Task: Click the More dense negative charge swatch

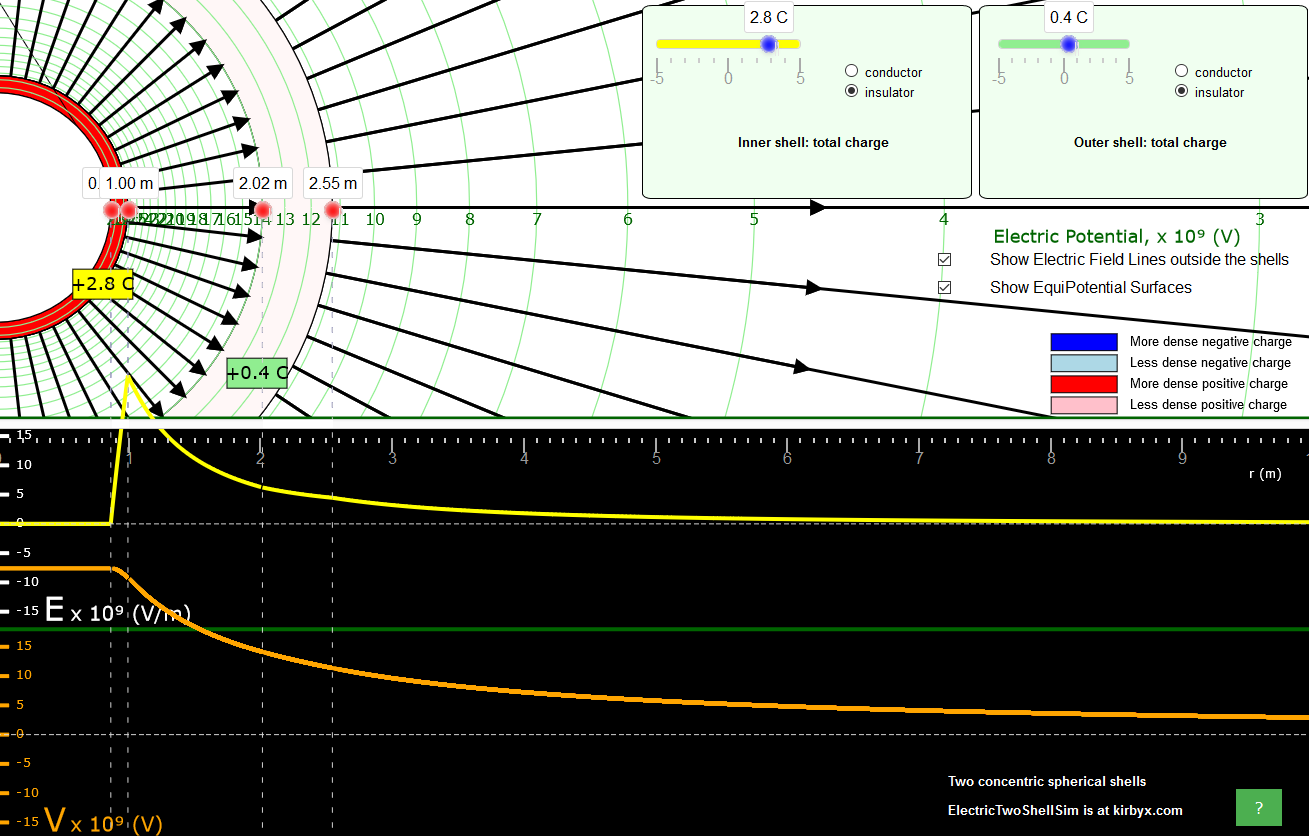Action: pos(1083,342)
